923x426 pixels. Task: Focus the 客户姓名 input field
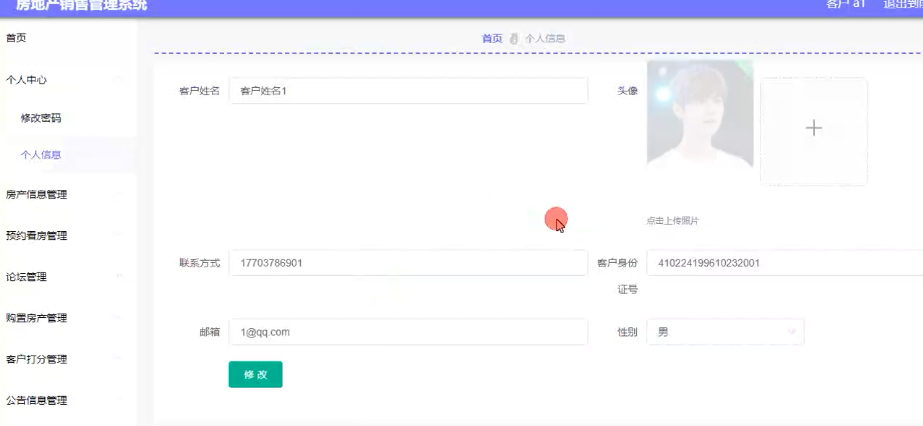[x=408, y=91]
